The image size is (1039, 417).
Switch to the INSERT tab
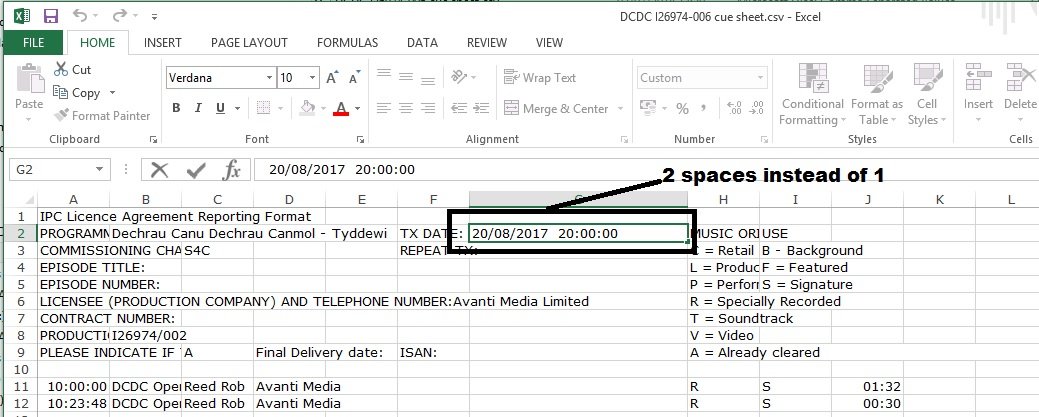pyautogui.click(x=162, y=42)
